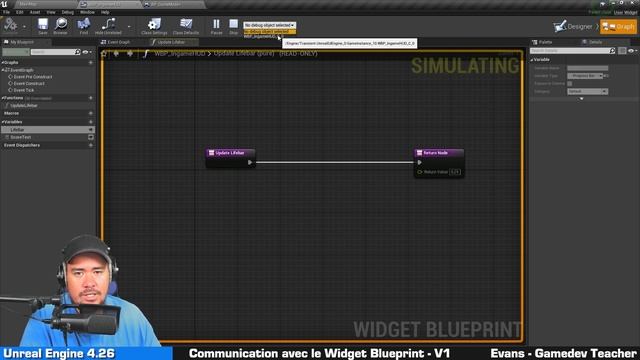Click the Return Value pin on Return Node

coord(420,172)
